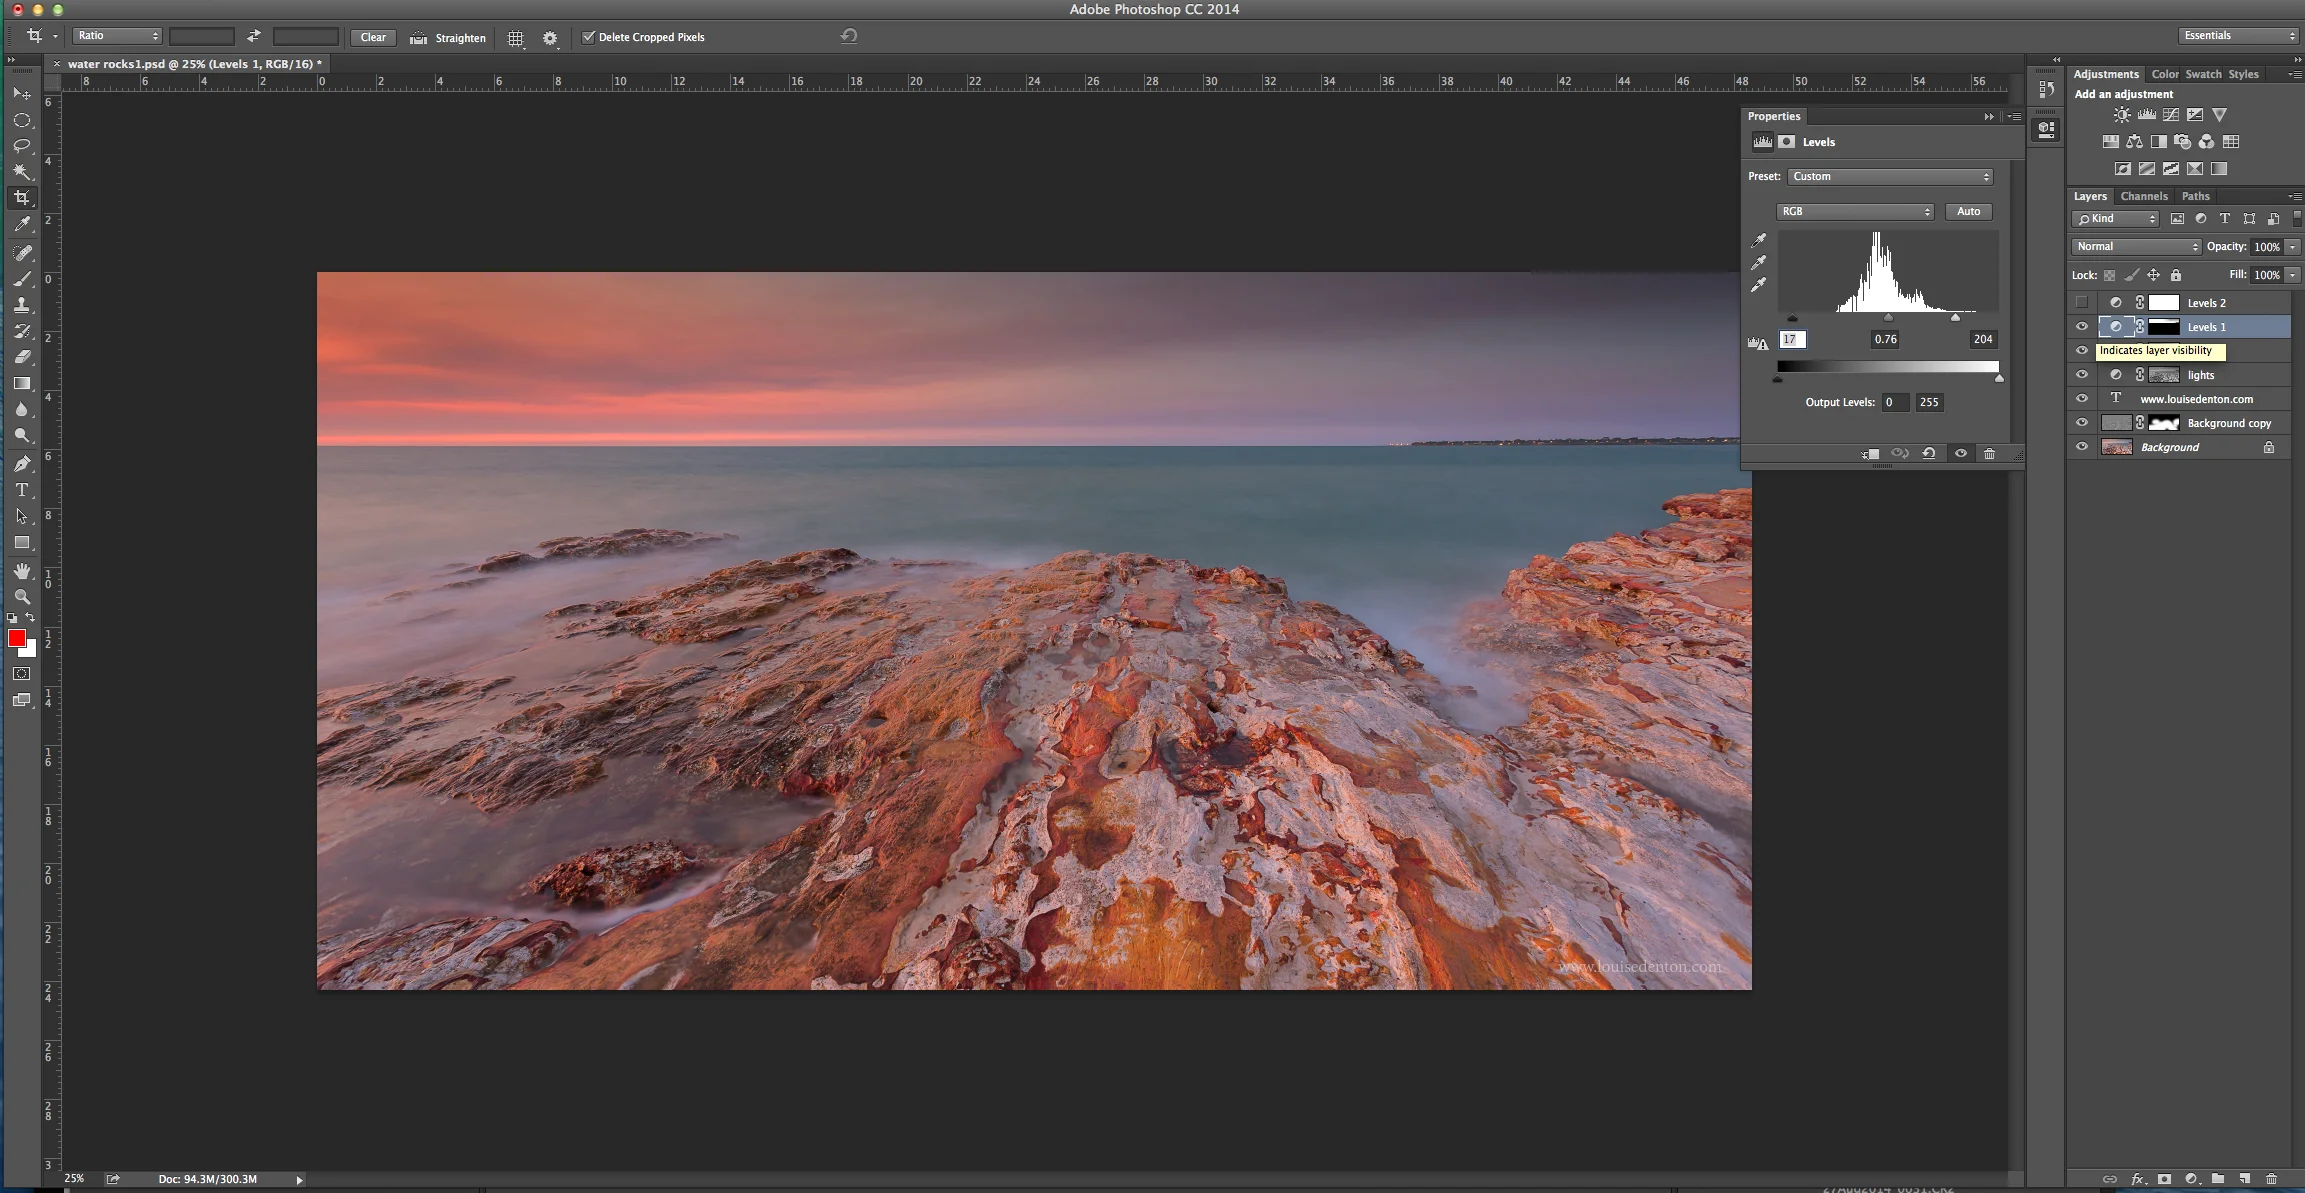Viewport: 2305px width, 1193px height.
Task: Select the Hand tool
Action: (22, 570)
